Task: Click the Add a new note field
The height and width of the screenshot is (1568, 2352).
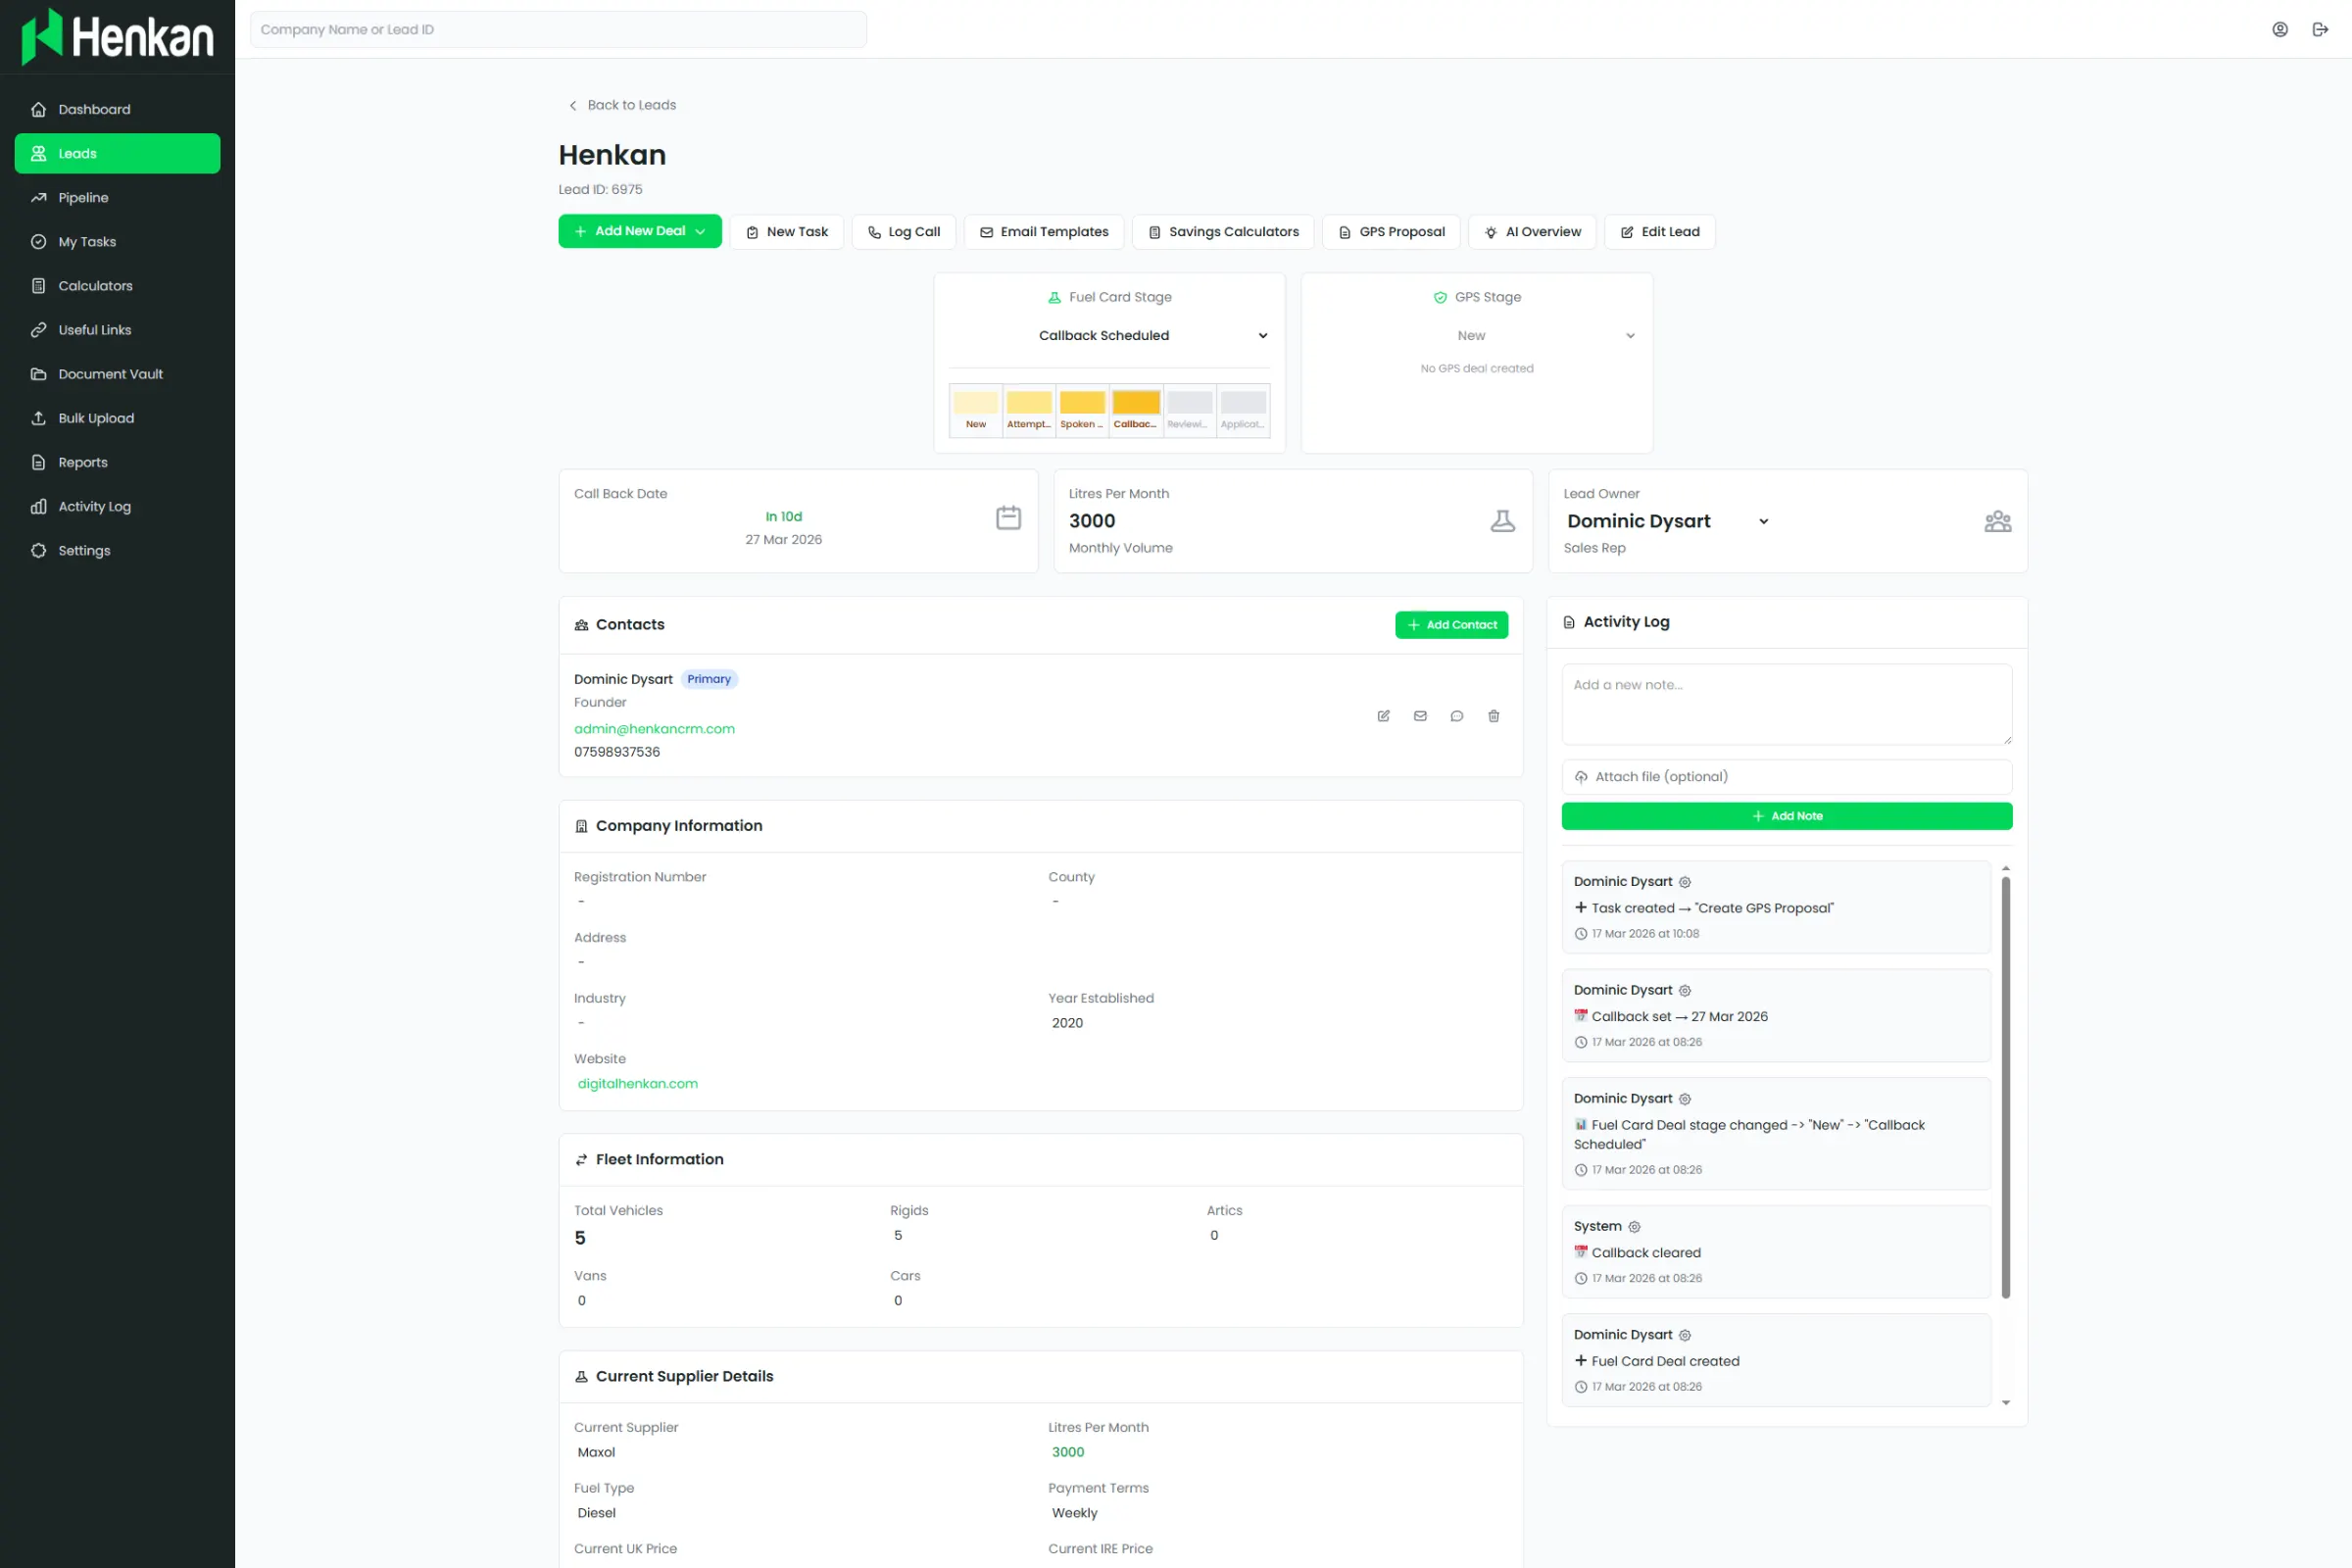Action: [1786, 704]
